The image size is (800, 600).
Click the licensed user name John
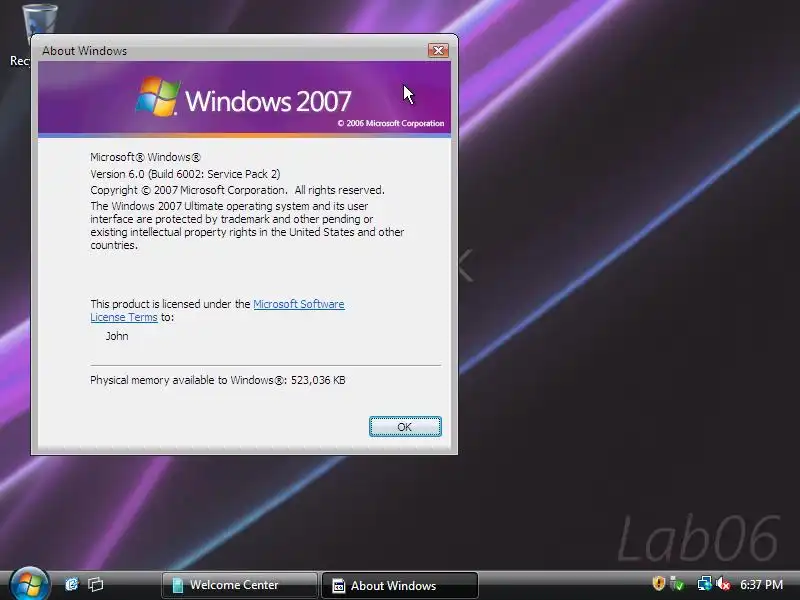(x=117, y=336)
